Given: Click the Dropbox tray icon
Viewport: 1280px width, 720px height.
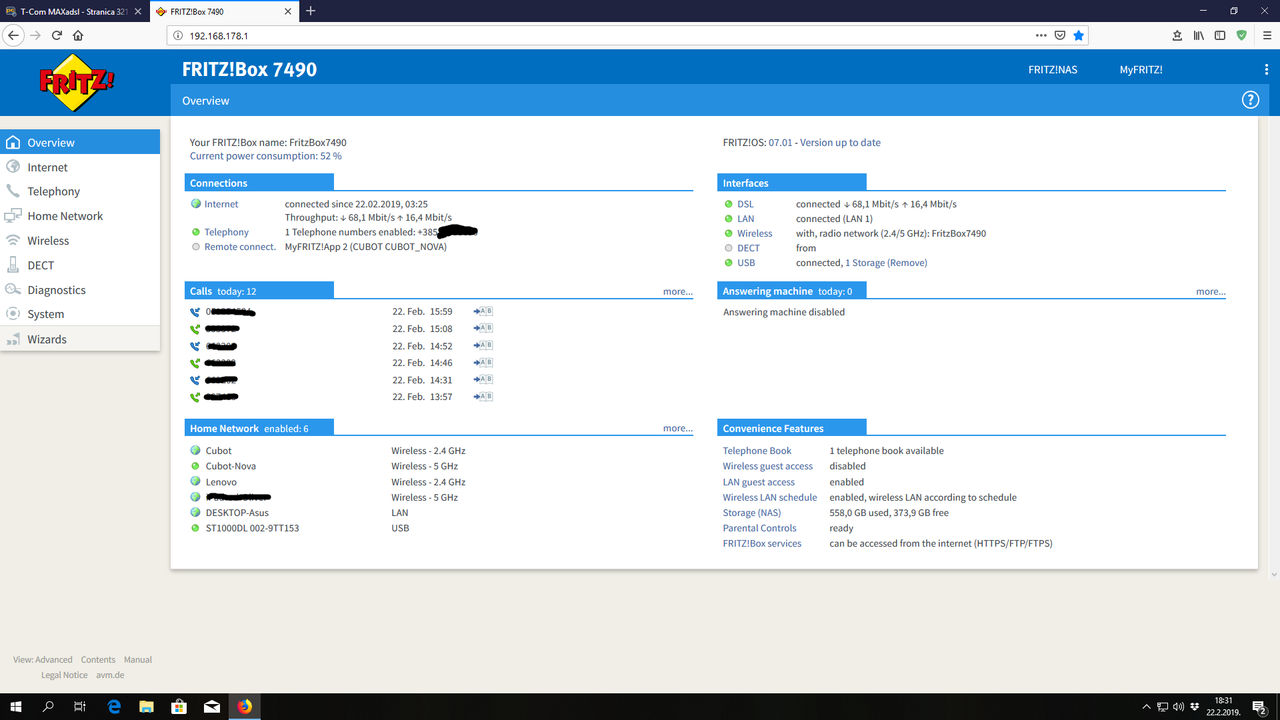Looking at the screenshot, I should click(1197, 706).
